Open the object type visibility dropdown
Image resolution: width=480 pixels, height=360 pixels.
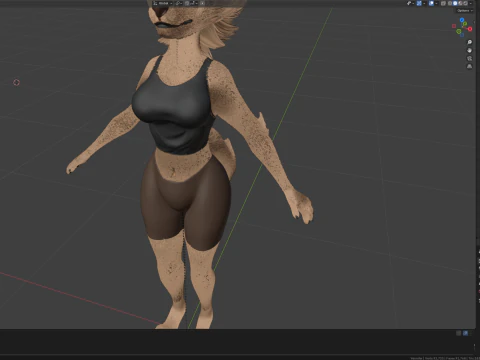tap(411, 3)
